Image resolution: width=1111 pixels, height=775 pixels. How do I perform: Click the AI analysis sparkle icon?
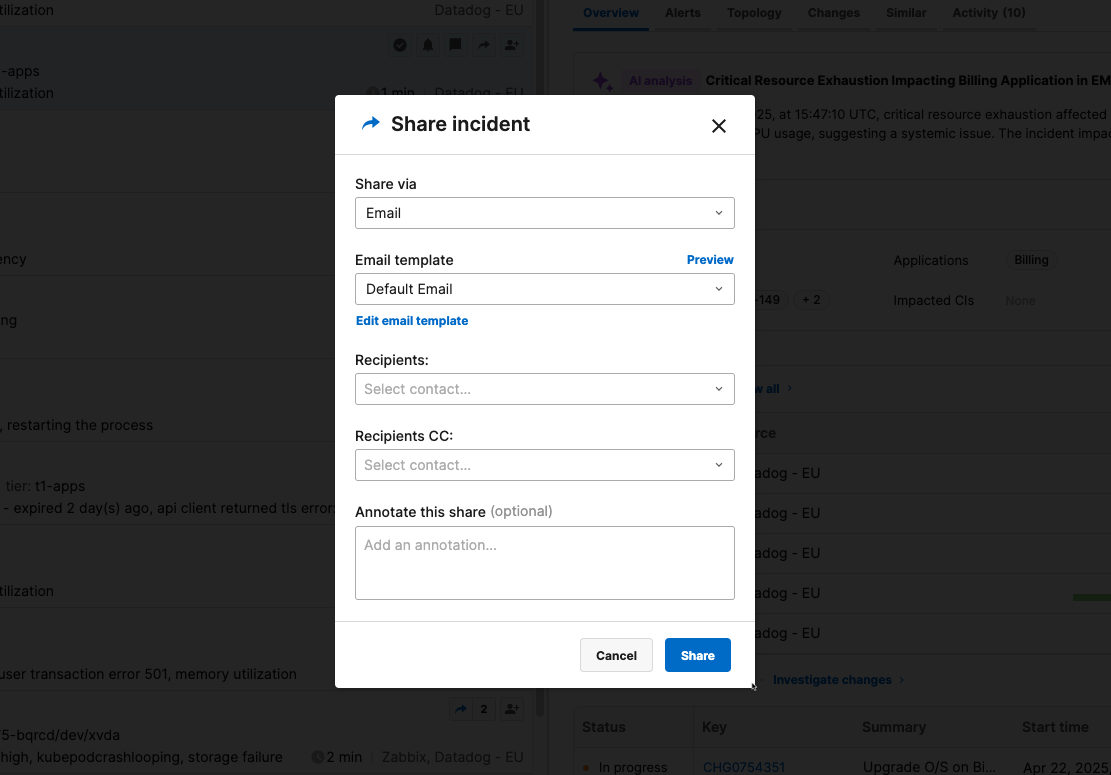[602, 82]
